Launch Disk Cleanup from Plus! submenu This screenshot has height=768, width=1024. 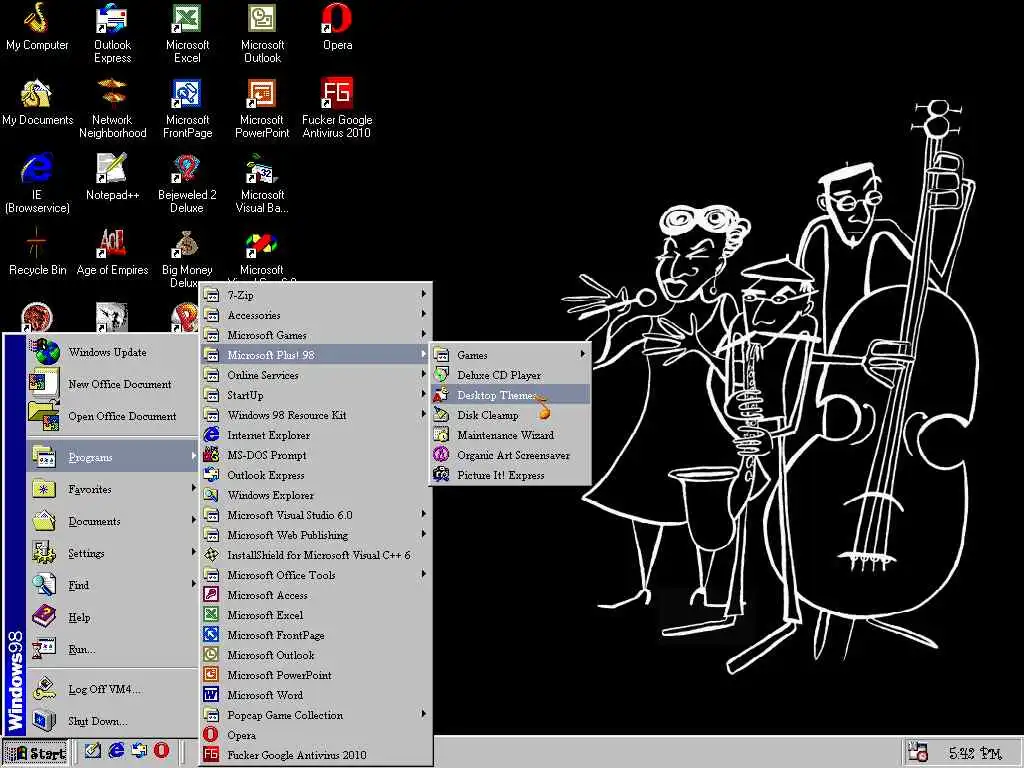pyautogui.click(x=509, y=415)
